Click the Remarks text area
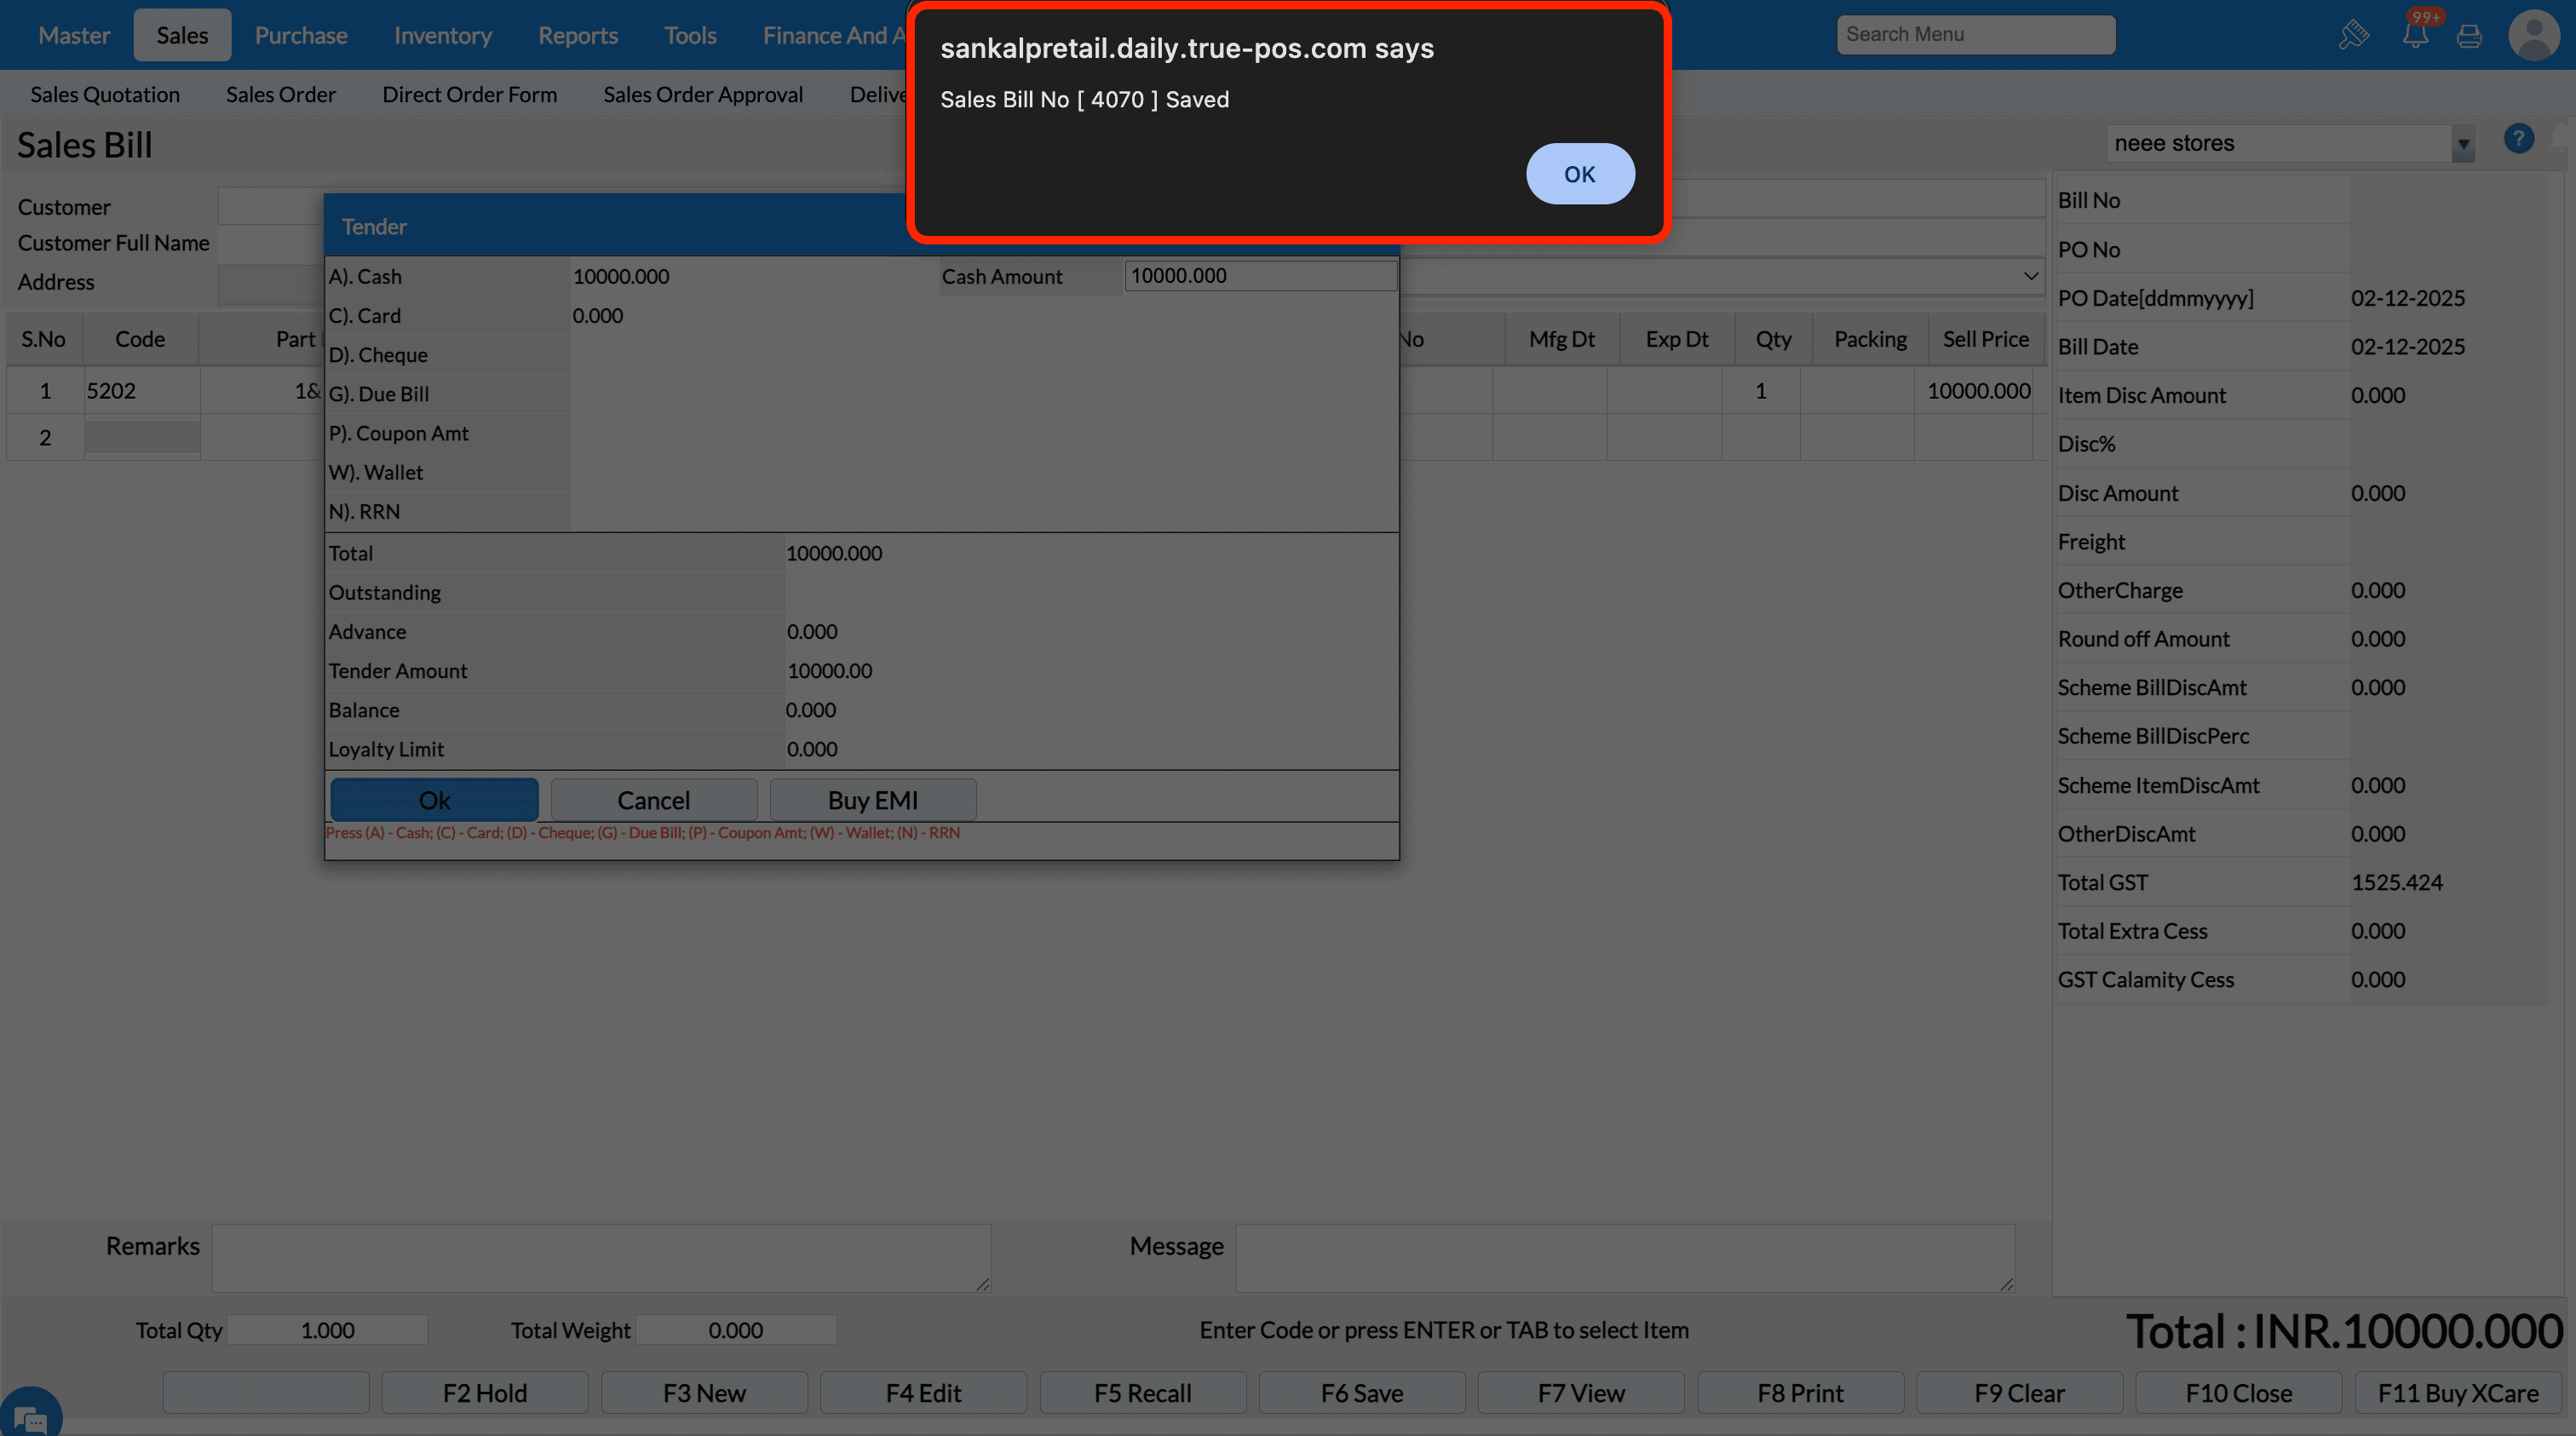The image size is (2576, 1436). [600, 1257]
